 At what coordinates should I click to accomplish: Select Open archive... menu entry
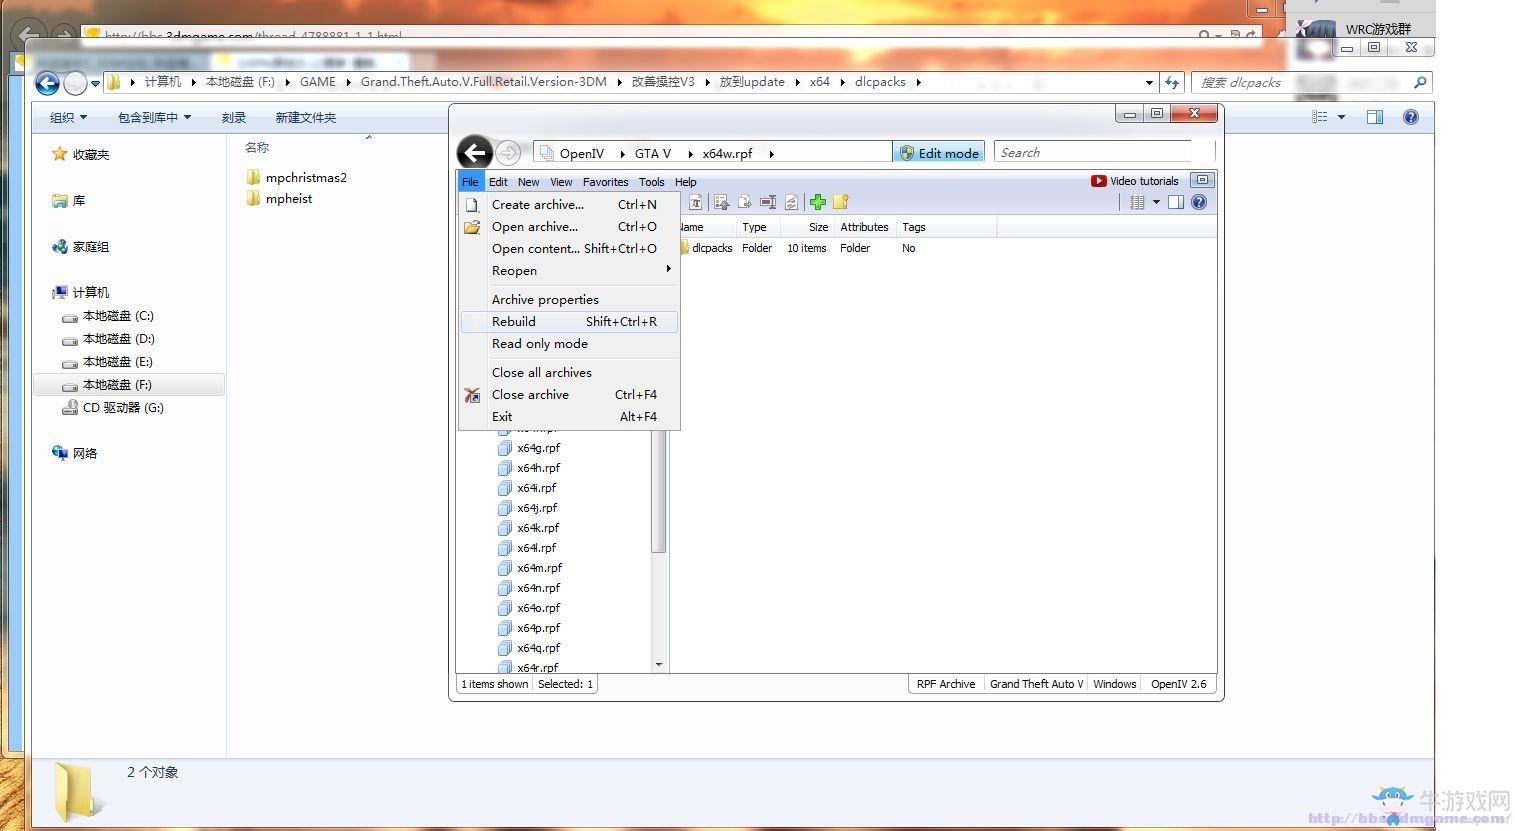coord(569,226)
